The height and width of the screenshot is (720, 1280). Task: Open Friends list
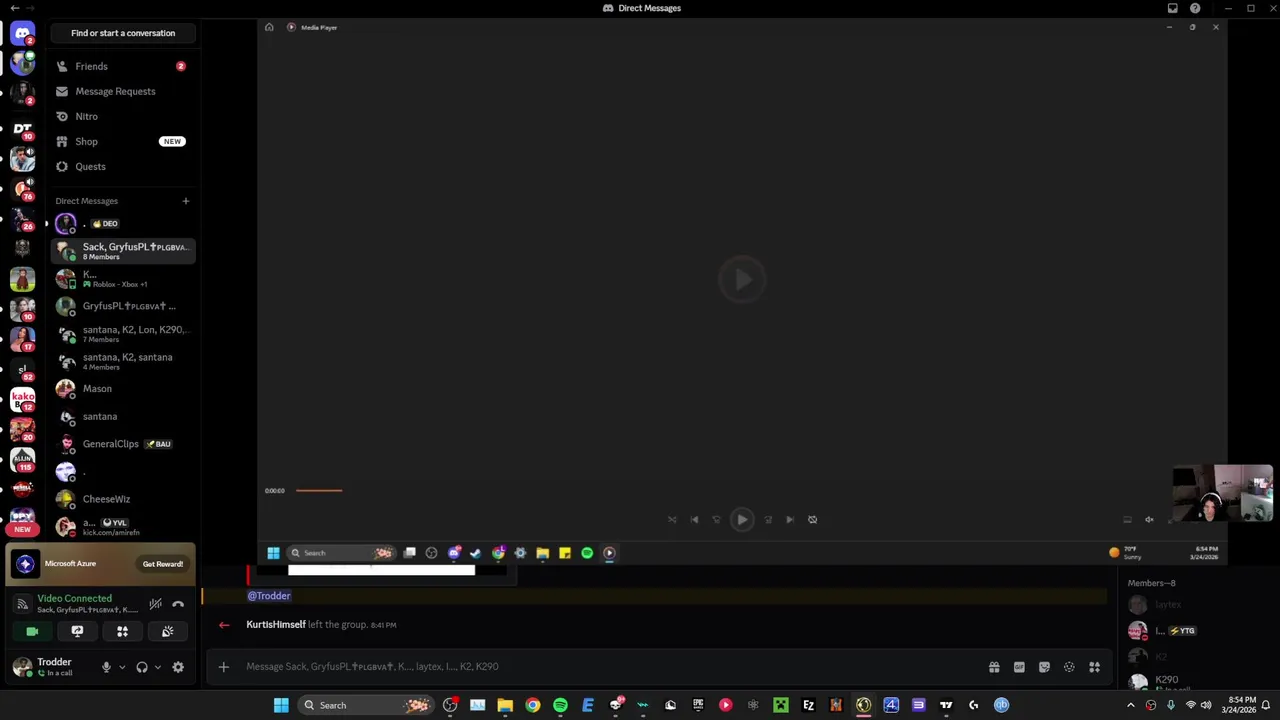(122, 66)
